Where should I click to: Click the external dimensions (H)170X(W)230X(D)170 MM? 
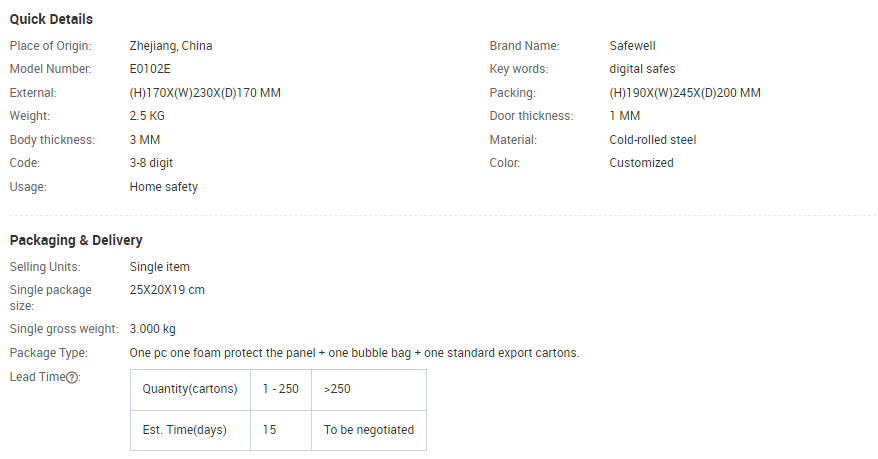pyautogui.click(x=205, y=93)
